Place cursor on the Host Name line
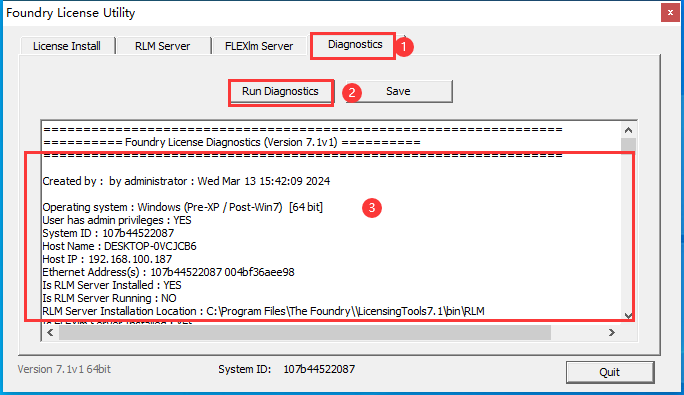Screen dimensions: 684x395 pyautogui.click(x=120, y=246)
